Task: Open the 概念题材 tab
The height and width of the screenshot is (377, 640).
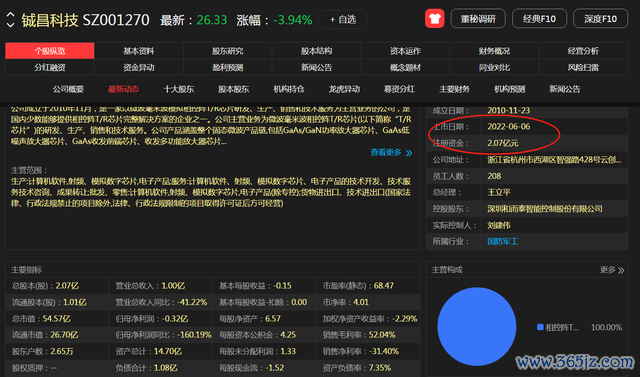Action: (405, 67)
